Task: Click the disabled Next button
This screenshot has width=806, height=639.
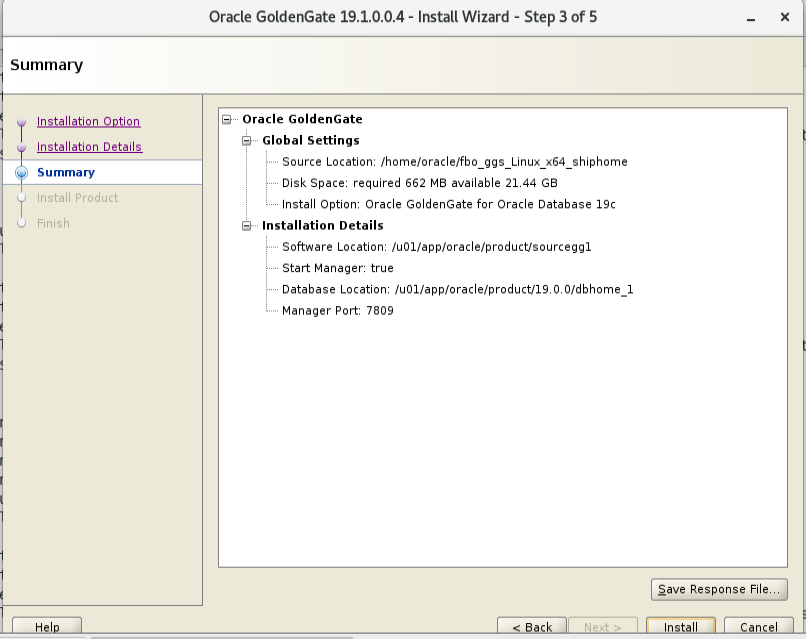Action: 602,627
